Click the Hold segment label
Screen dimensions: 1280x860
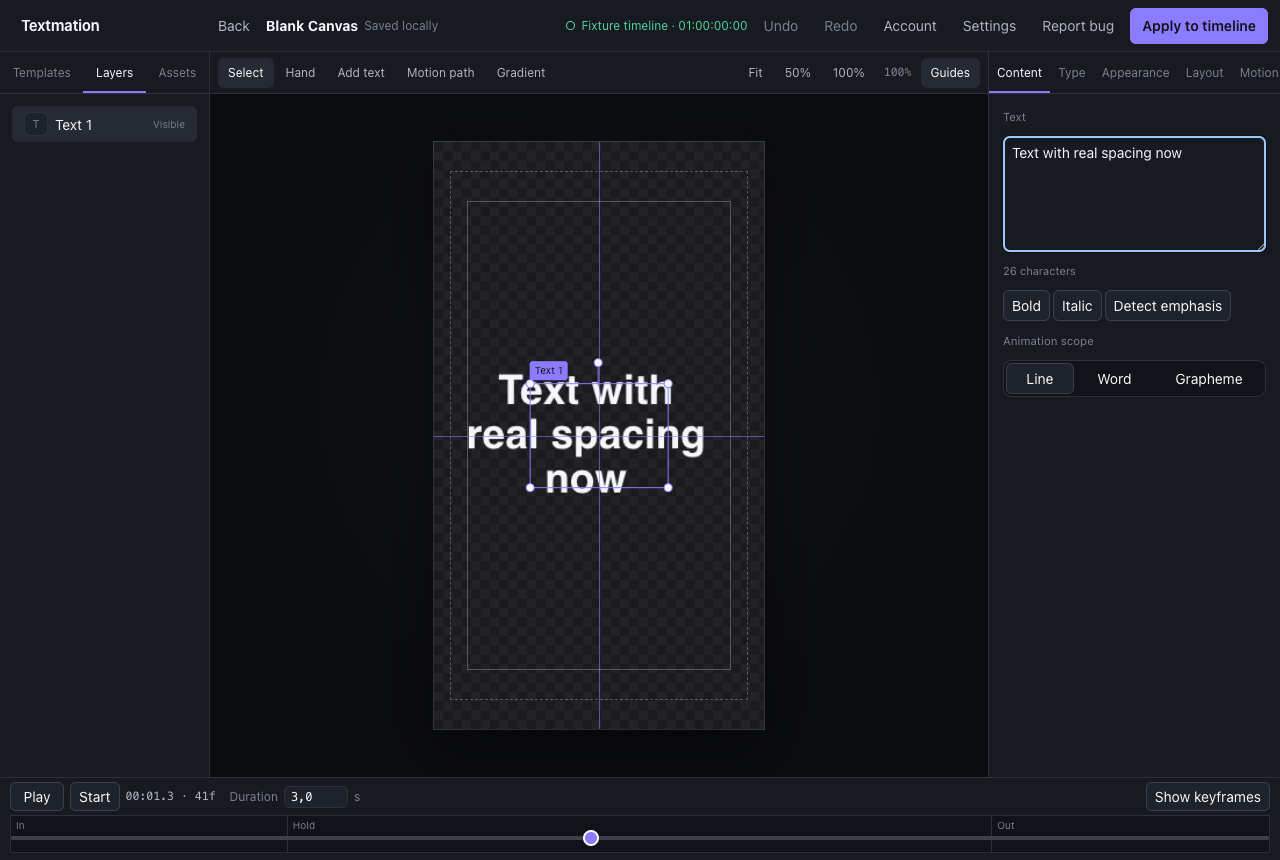pyautogui.click(x=304, y=825)
